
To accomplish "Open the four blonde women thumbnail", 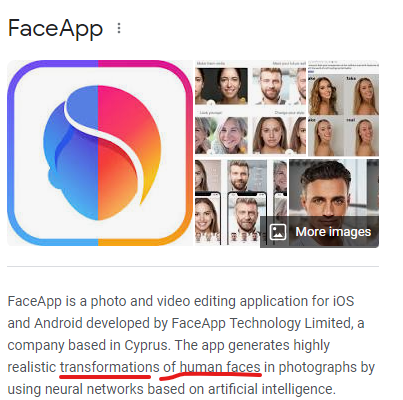I will [343, 108].
